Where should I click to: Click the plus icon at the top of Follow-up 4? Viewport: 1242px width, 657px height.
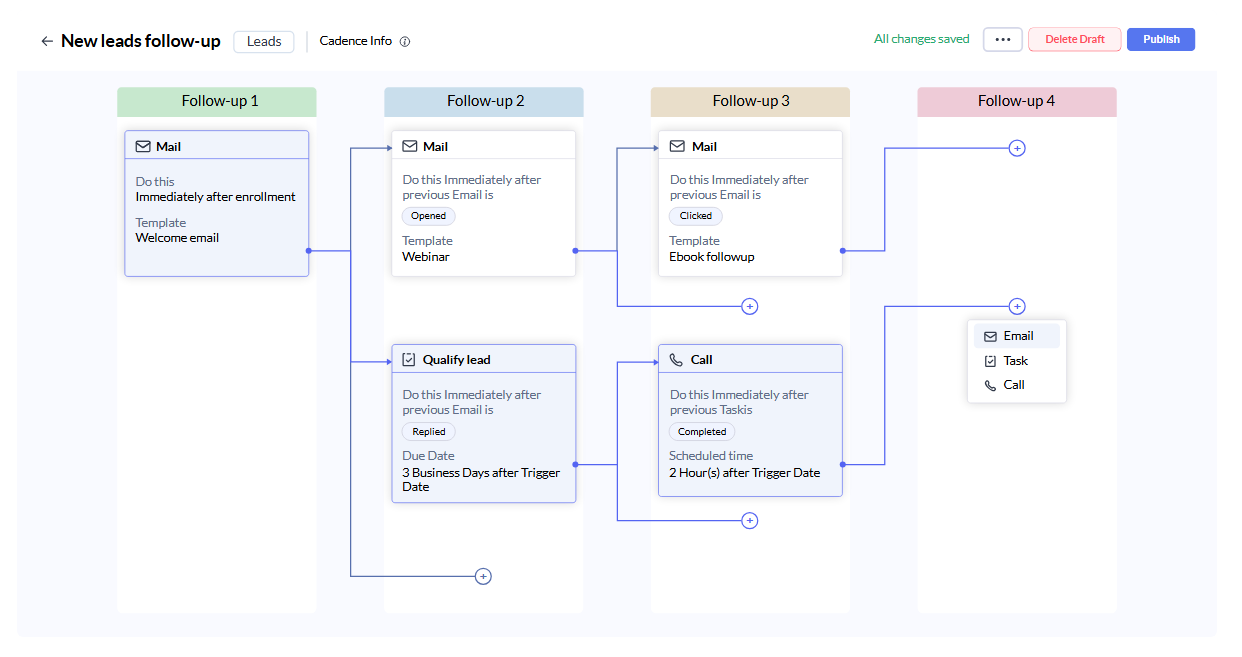click(1017, 148)
